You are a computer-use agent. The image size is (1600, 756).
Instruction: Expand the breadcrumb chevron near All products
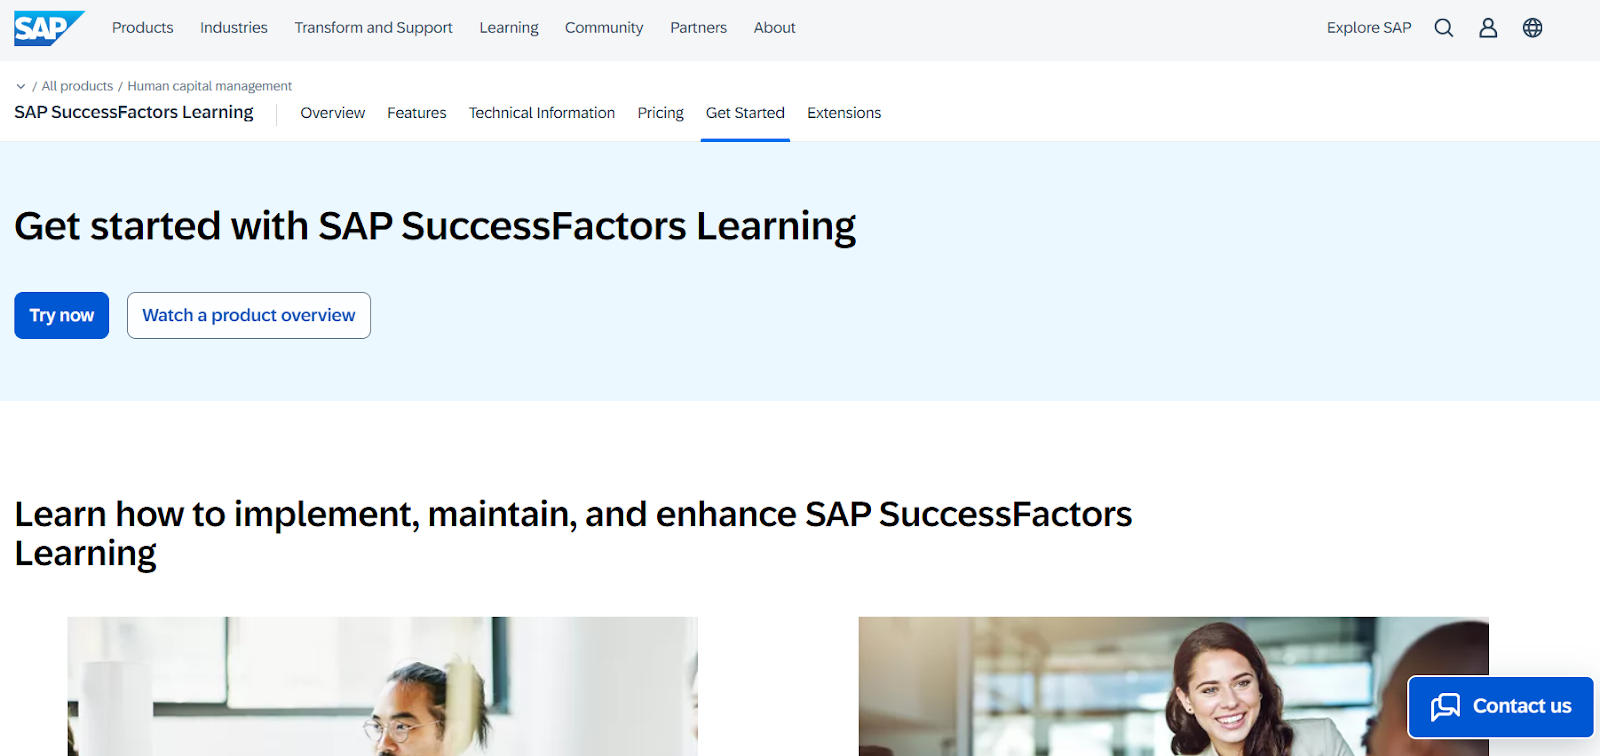(x=20, y=86)
